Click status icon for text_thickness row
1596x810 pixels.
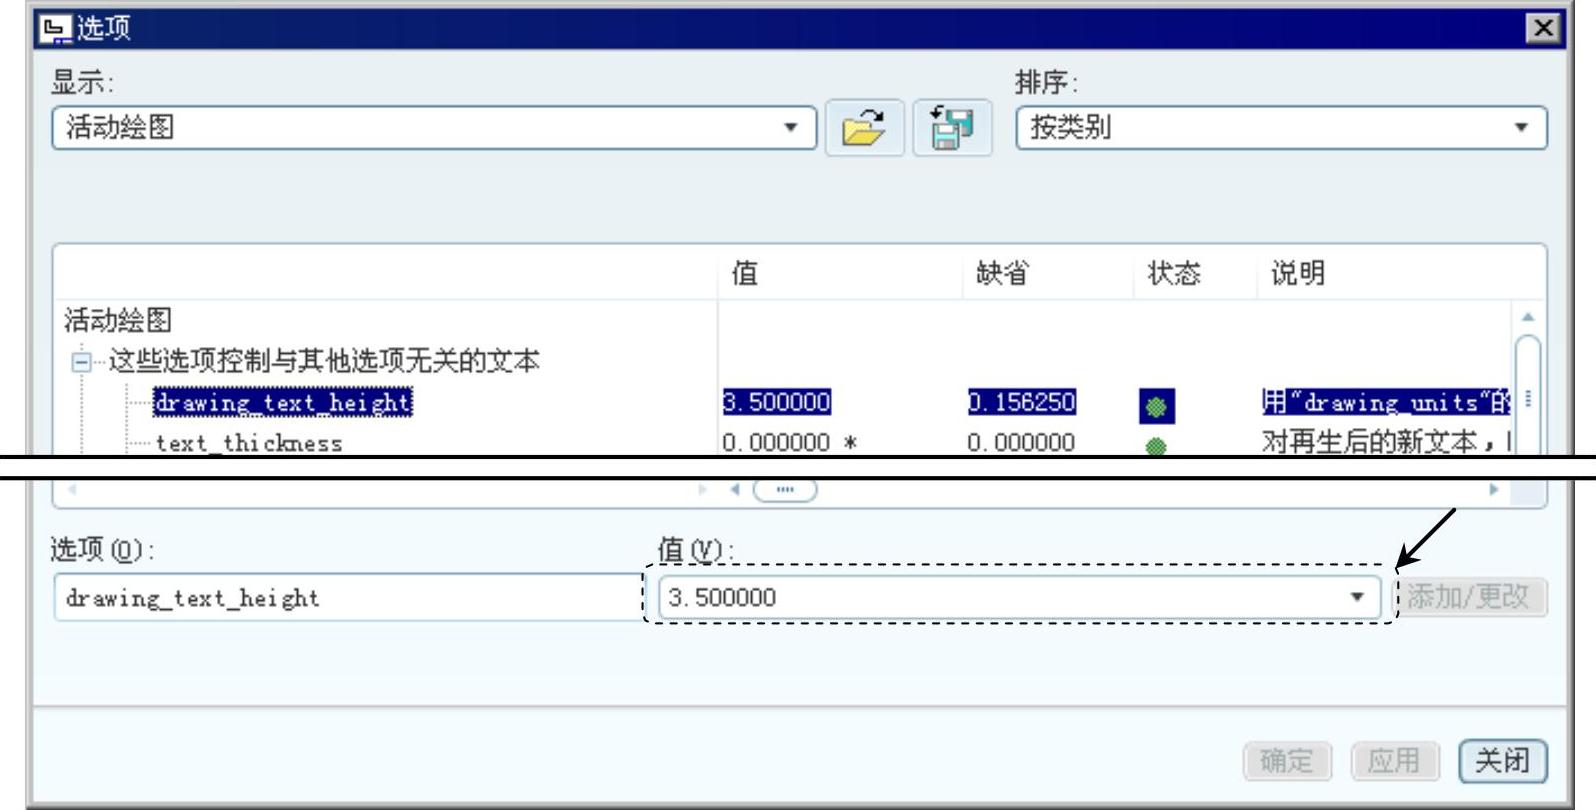coord(1156,446)
